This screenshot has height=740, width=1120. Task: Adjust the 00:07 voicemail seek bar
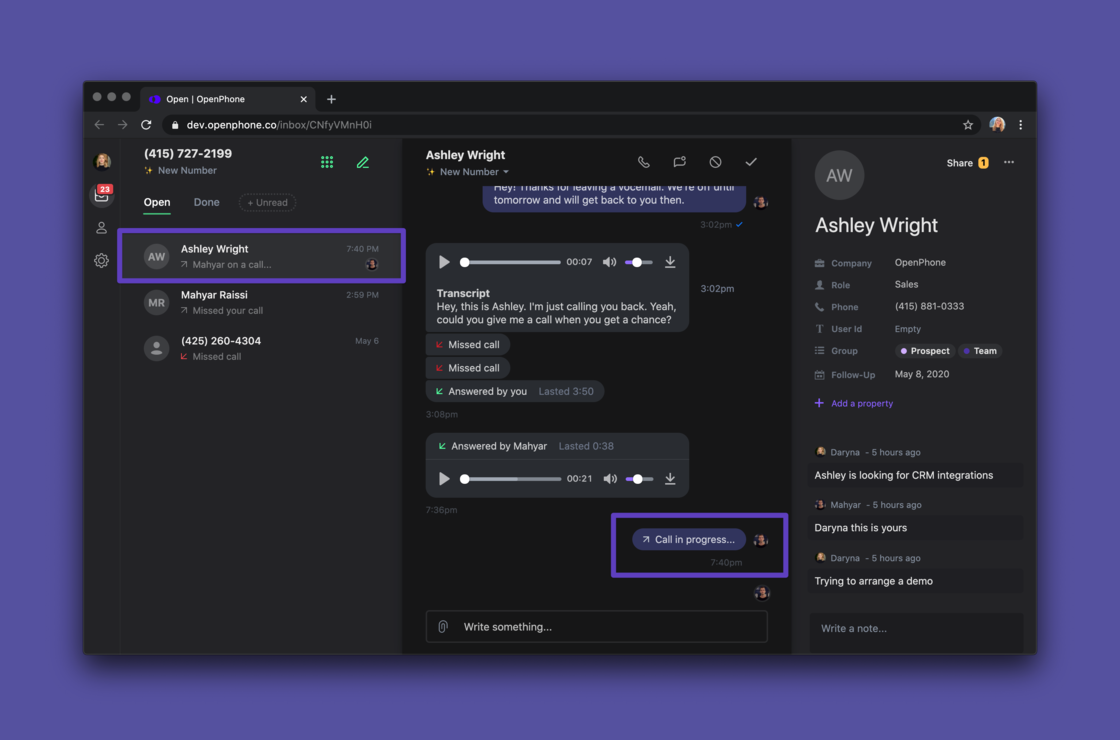tap(512, 262)
